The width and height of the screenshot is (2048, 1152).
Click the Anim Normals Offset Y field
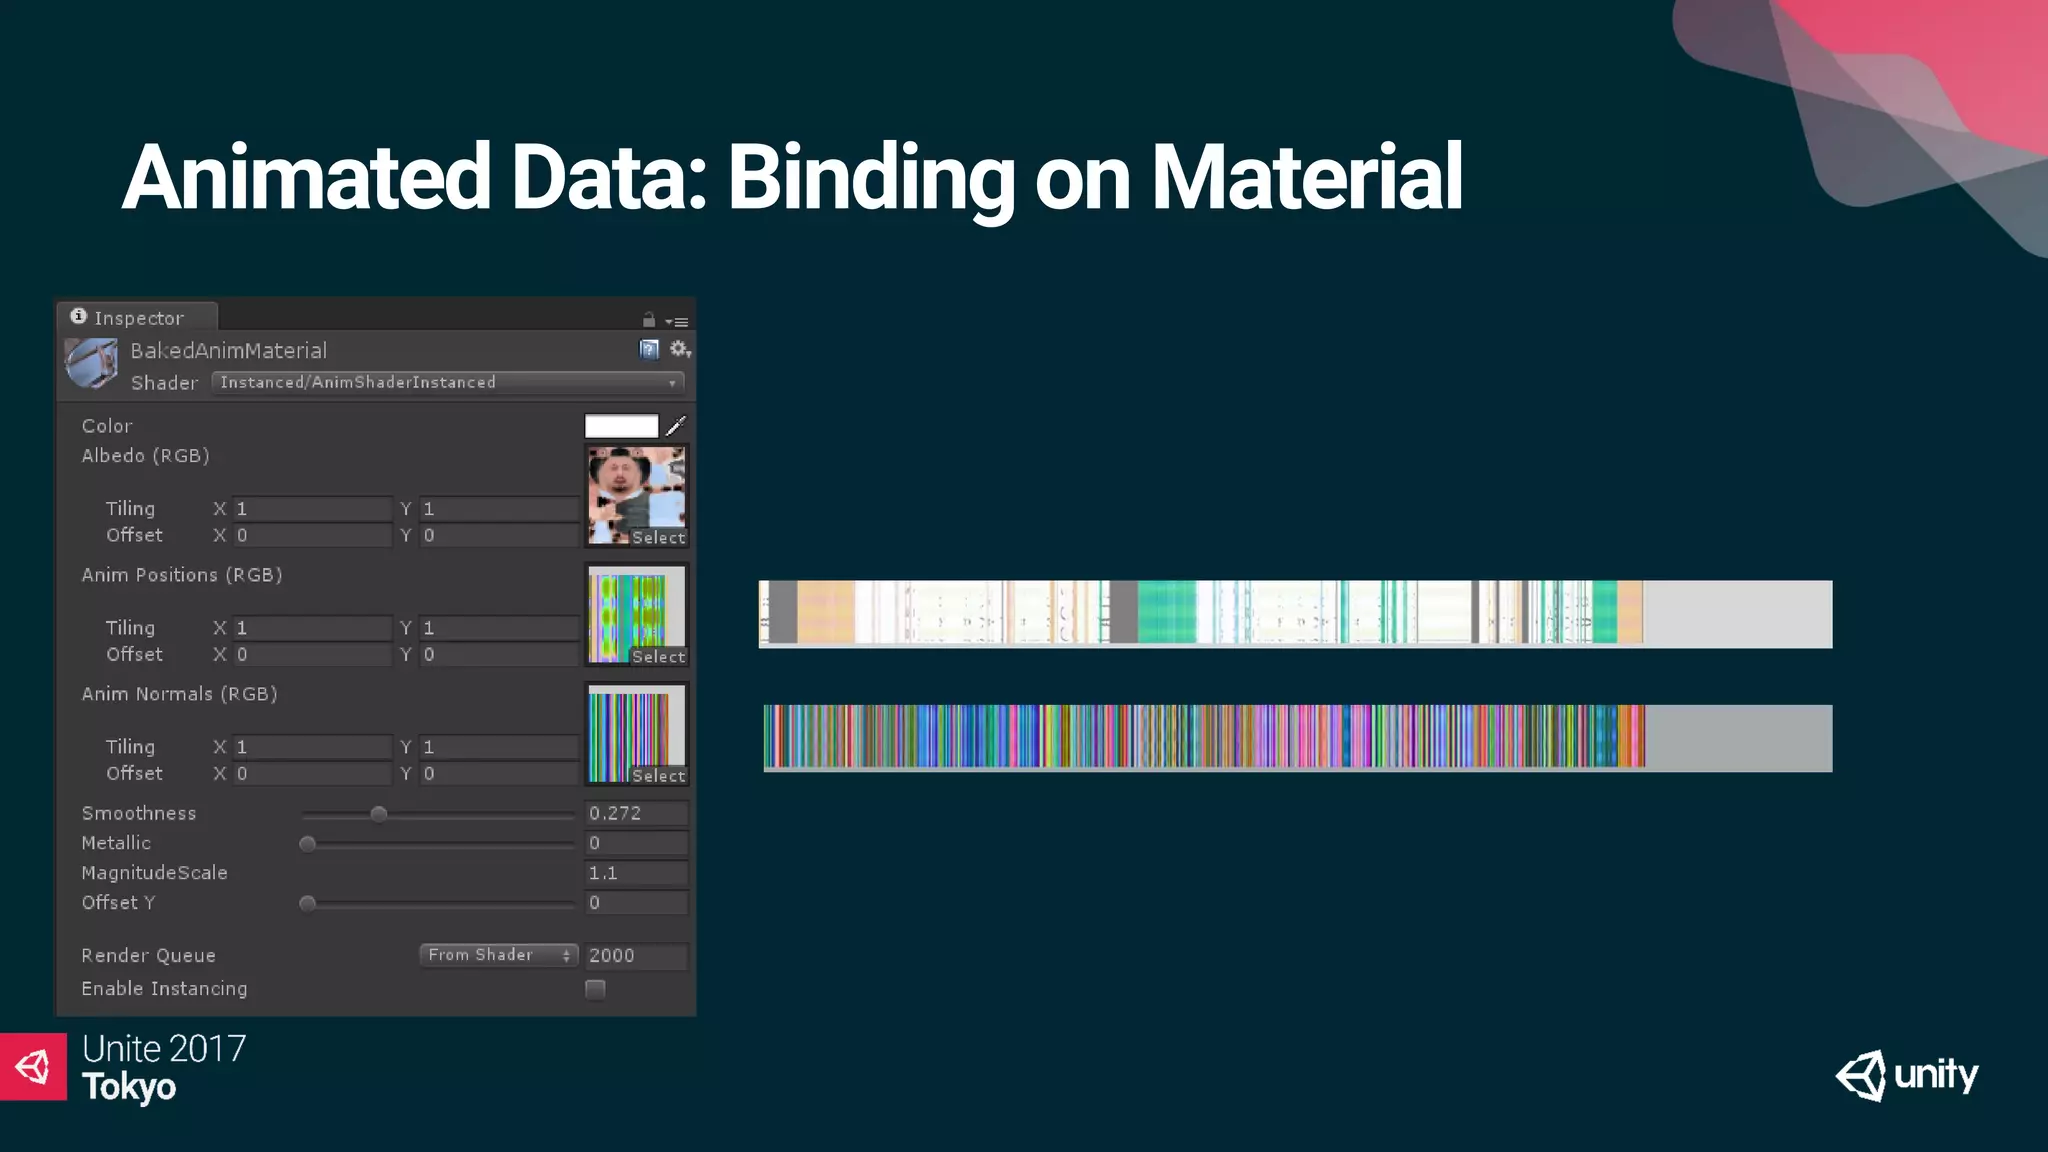click(499, 774)
